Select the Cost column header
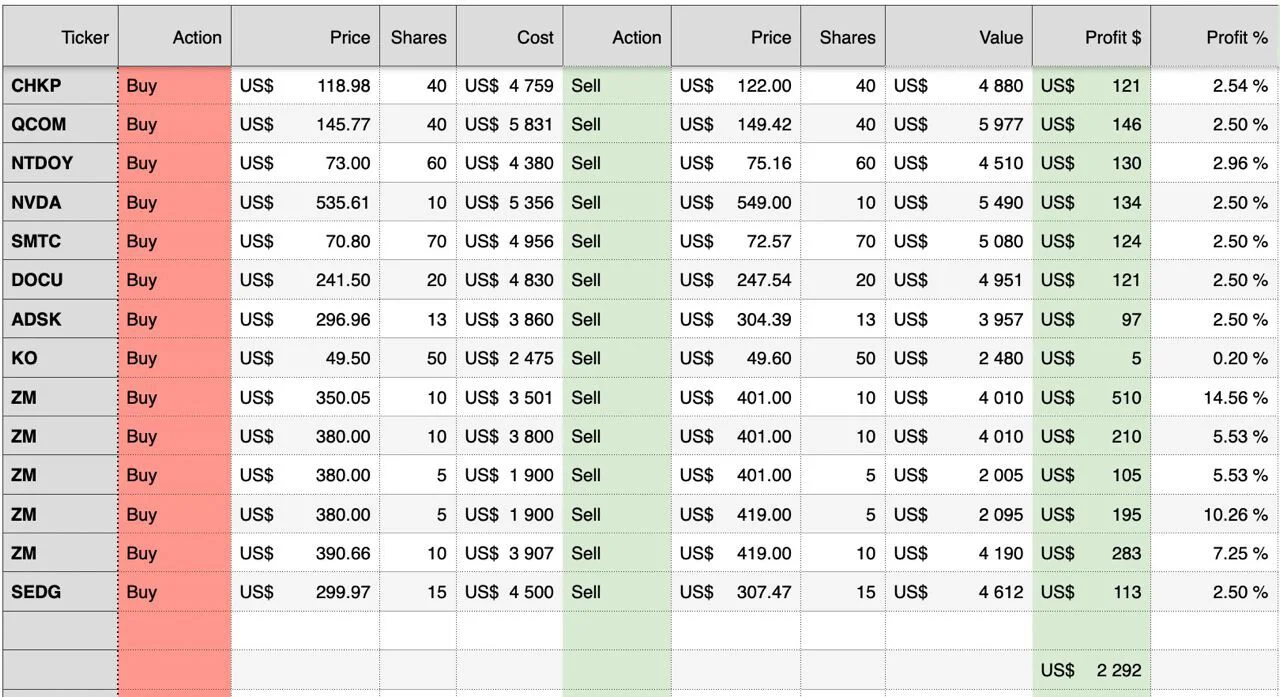1280x697 pixels. click(510, 37)
